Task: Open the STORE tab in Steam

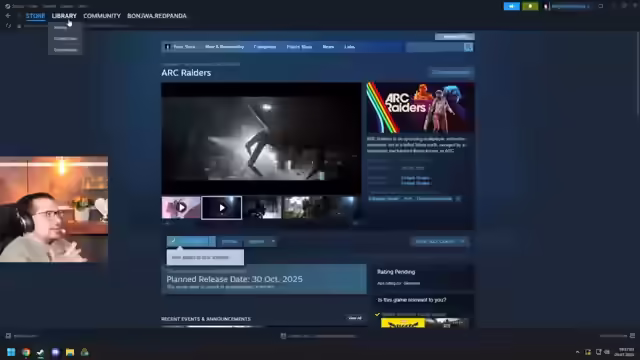Action: pos(35,16)
